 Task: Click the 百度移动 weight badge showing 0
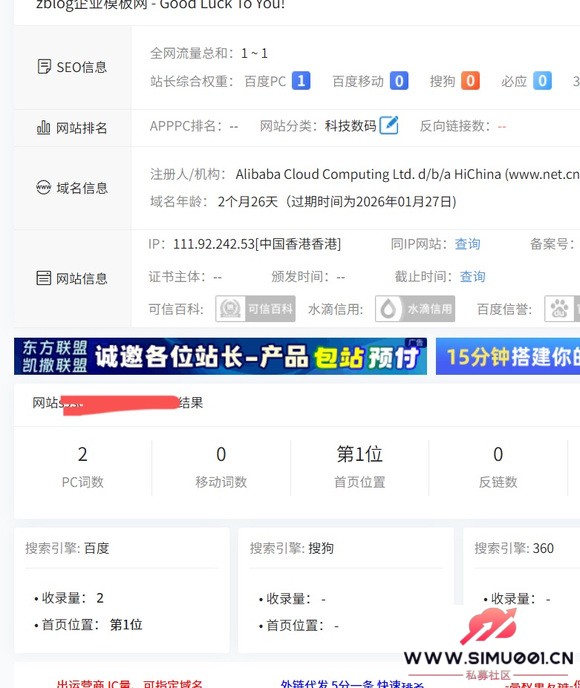click(399, 81)
